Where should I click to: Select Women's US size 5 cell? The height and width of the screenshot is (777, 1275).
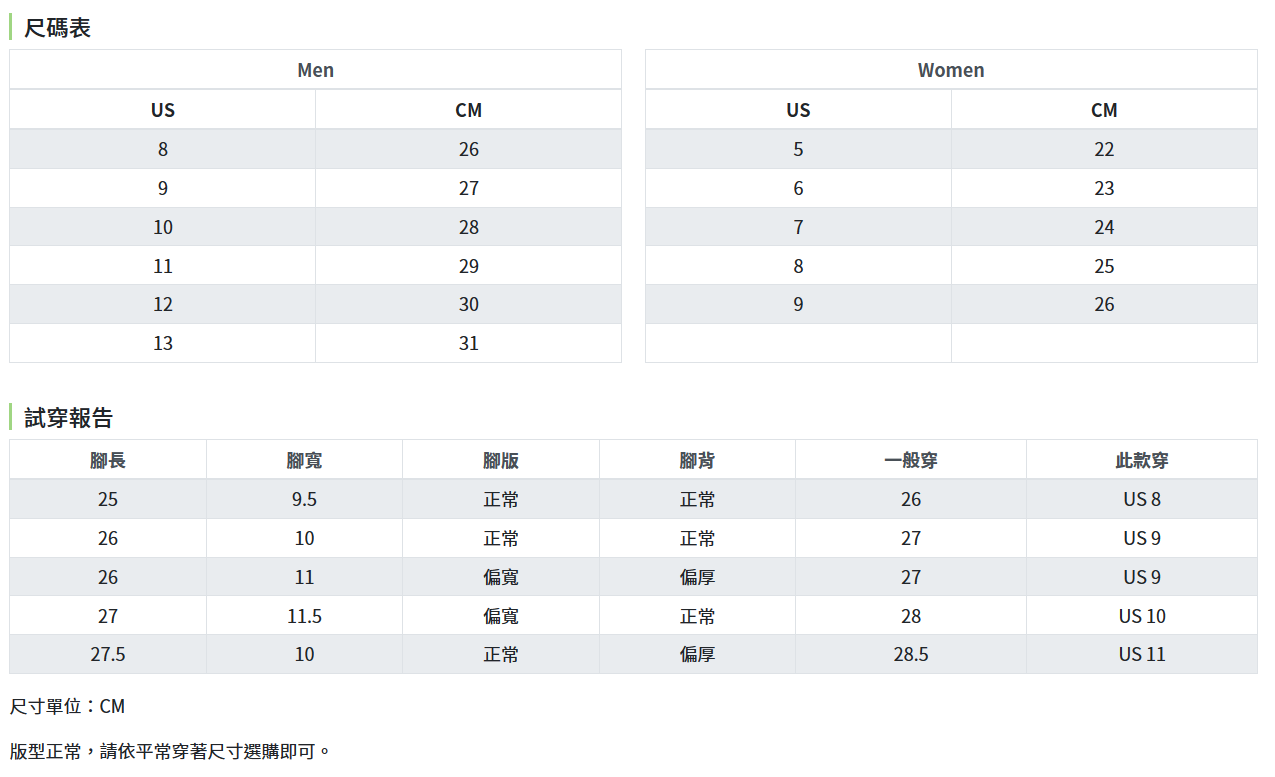coord(798,149)
